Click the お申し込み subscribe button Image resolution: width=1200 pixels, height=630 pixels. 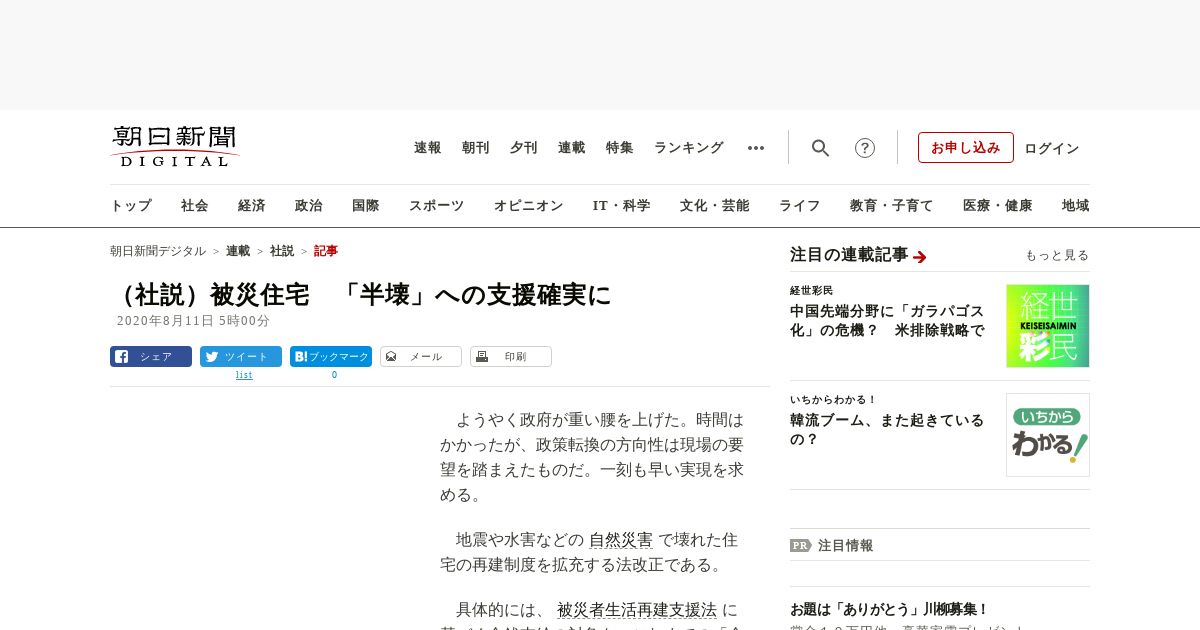tap(966, 148)
